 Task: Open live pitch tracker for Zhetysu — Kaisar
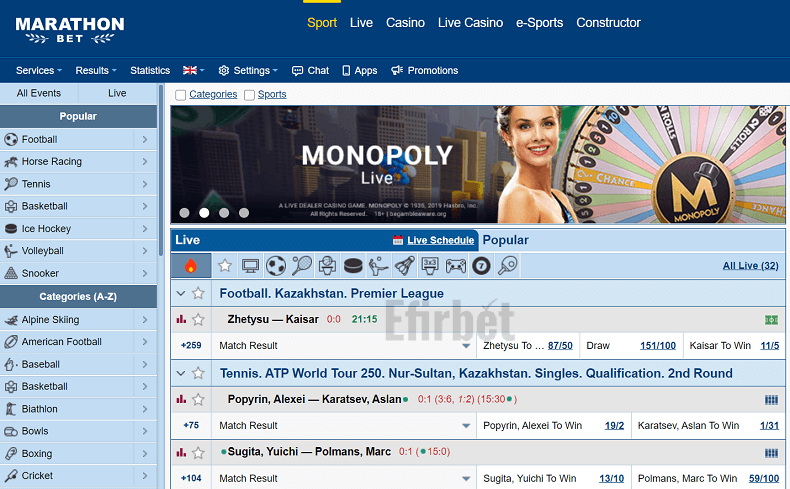pyautogui.click(x=771, y=320)
